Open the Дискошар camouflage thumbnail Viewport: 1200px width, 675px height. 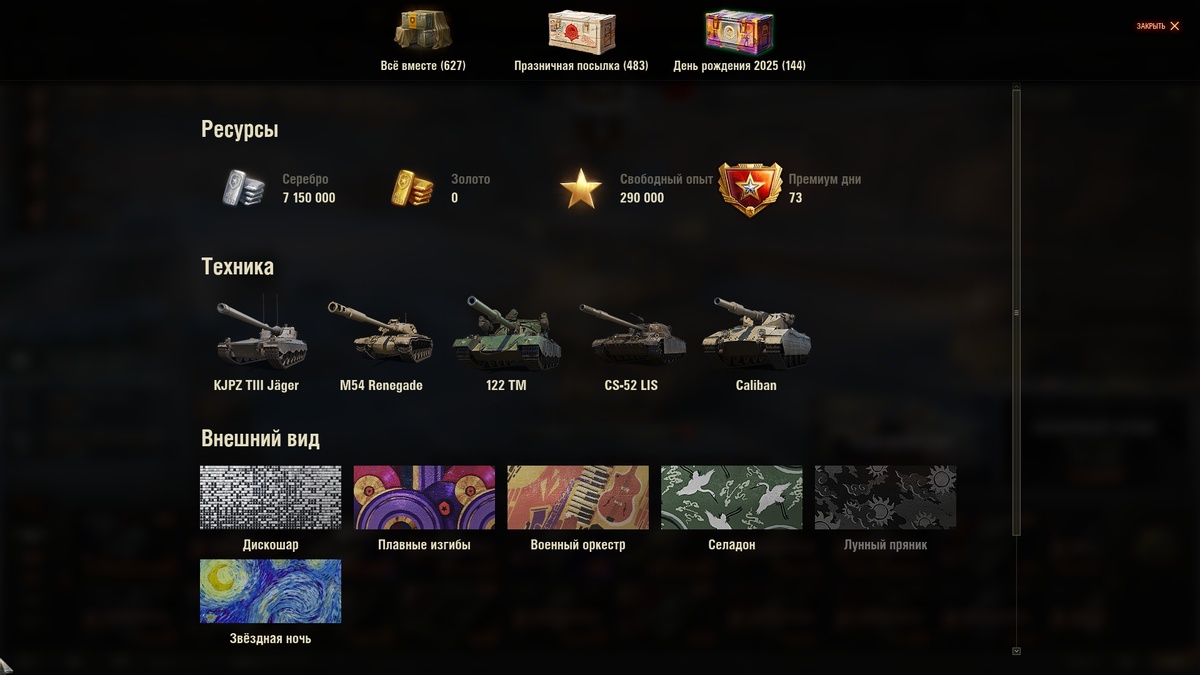point(270,497)
